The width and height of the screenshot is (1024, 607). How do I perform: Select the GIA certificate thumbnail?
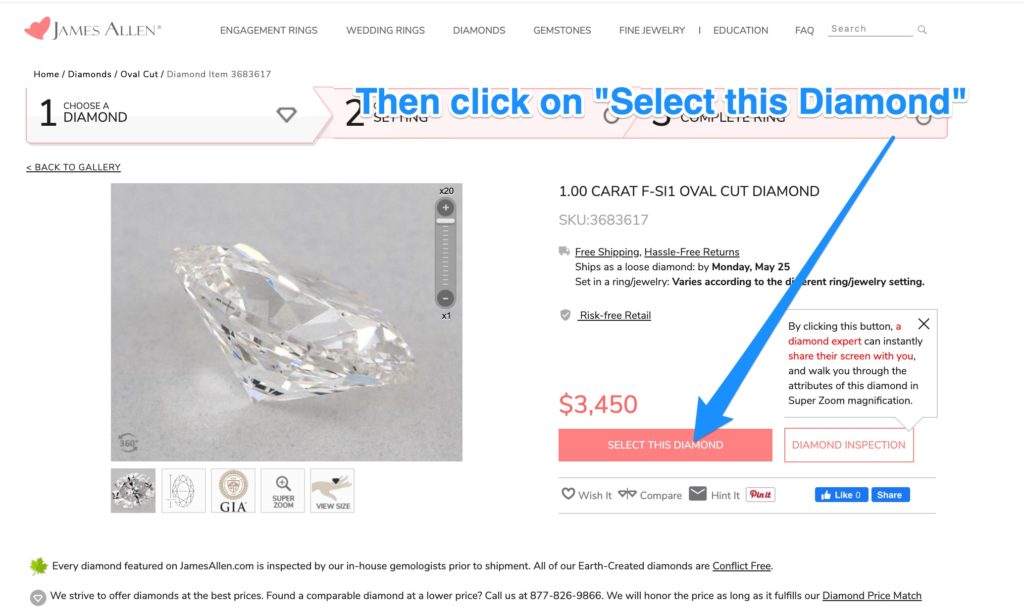coord(233,490)
